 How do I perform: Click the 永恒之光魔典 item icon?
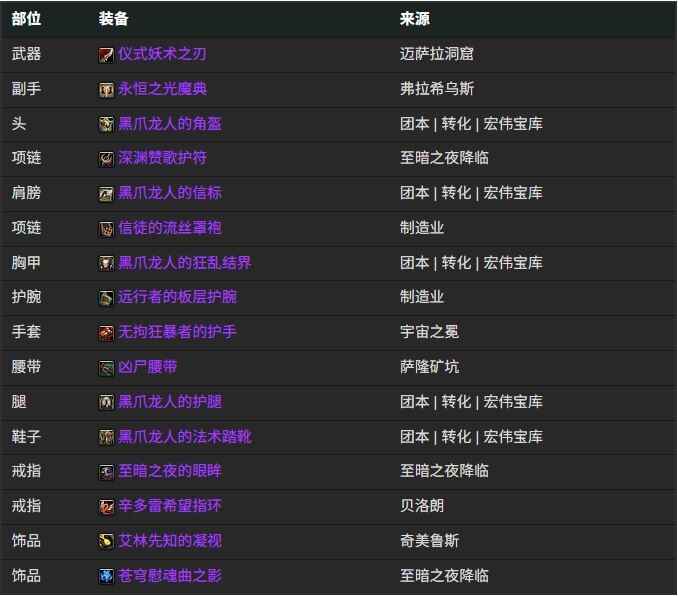[x=106, y=90]
